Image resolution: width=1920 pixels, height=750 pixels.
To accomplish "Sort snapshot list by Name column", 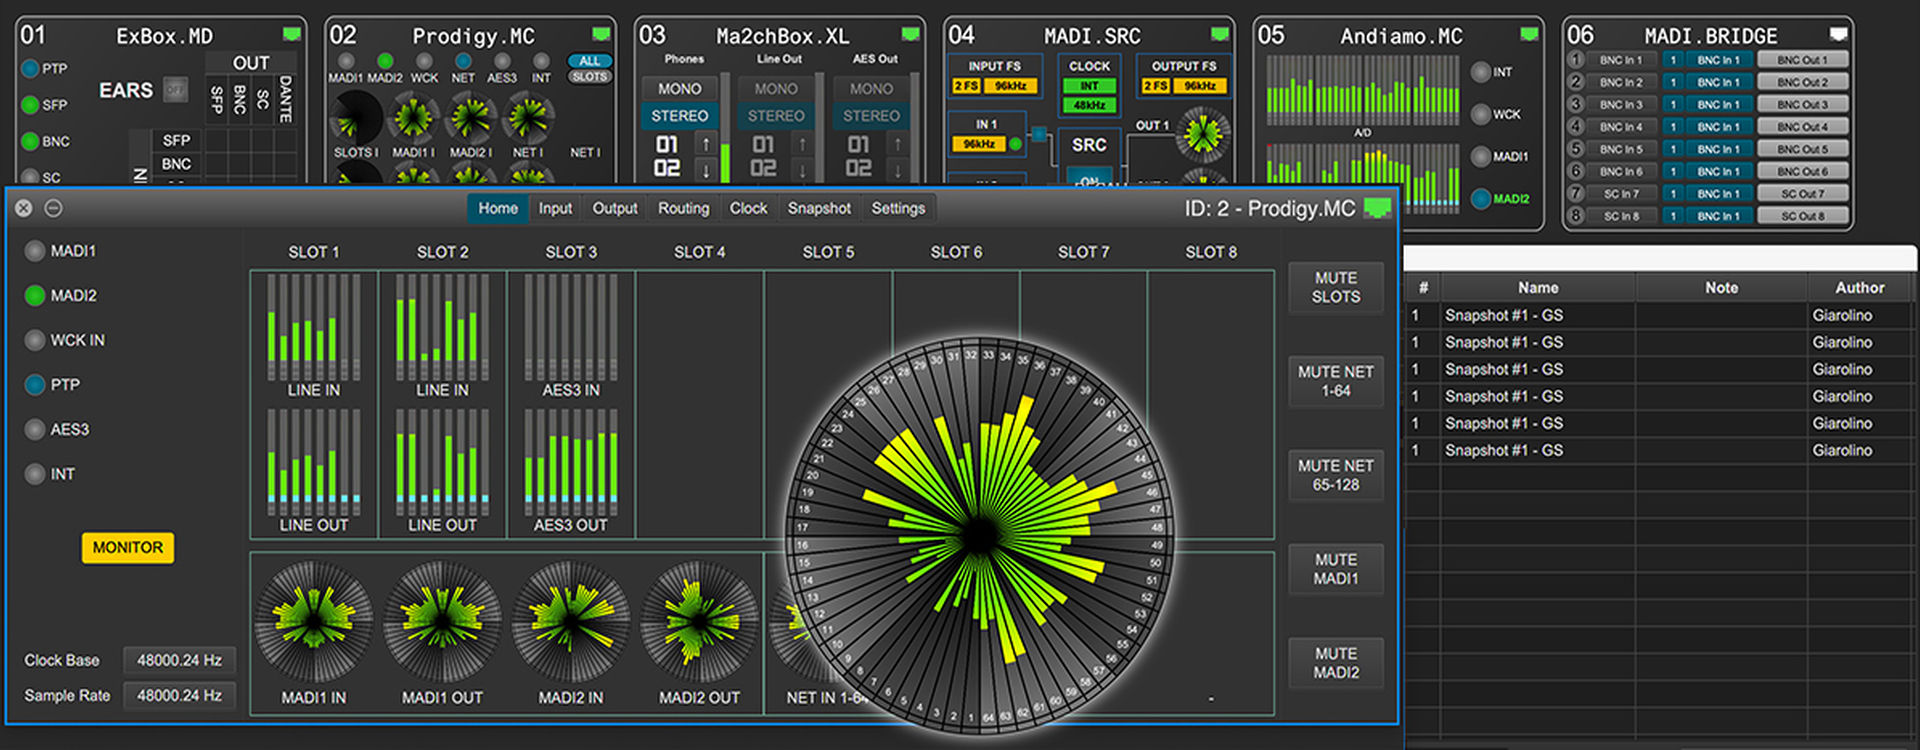I will pos(1537,288).
